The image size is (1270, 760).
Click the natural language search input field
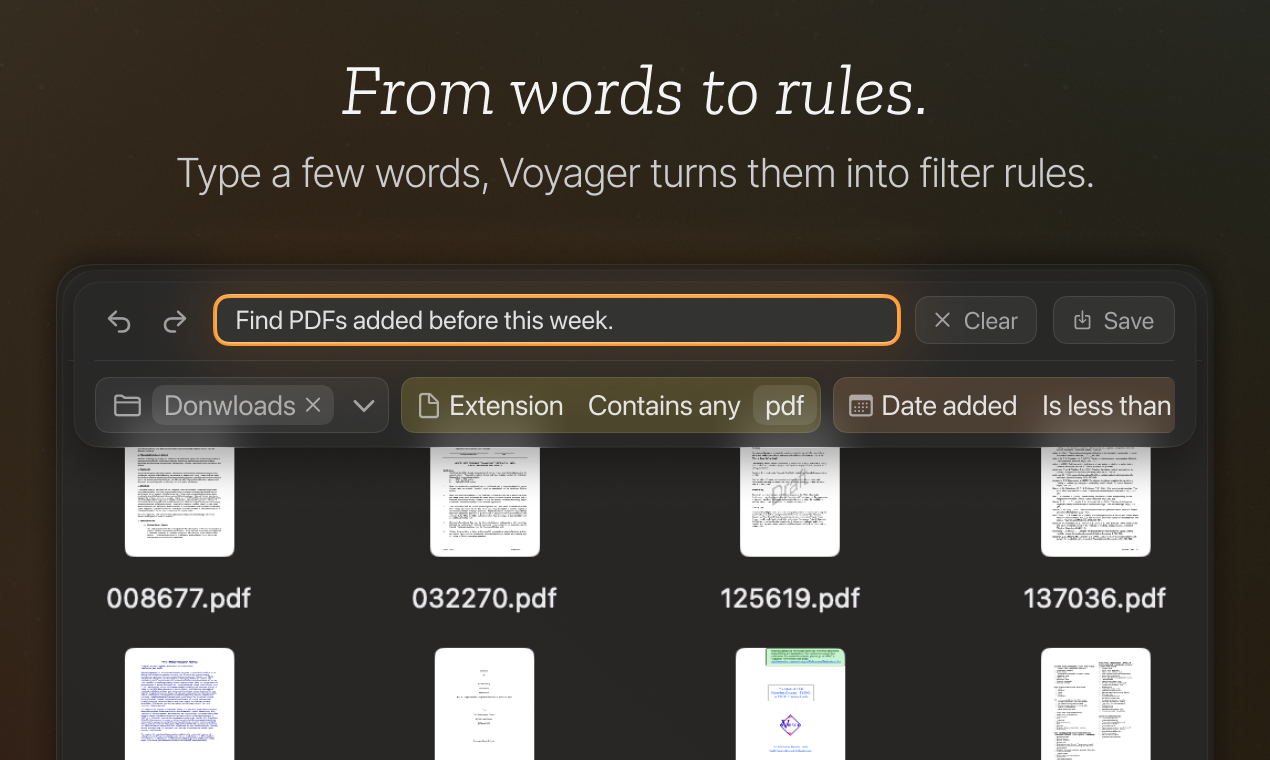pos(556,320)
